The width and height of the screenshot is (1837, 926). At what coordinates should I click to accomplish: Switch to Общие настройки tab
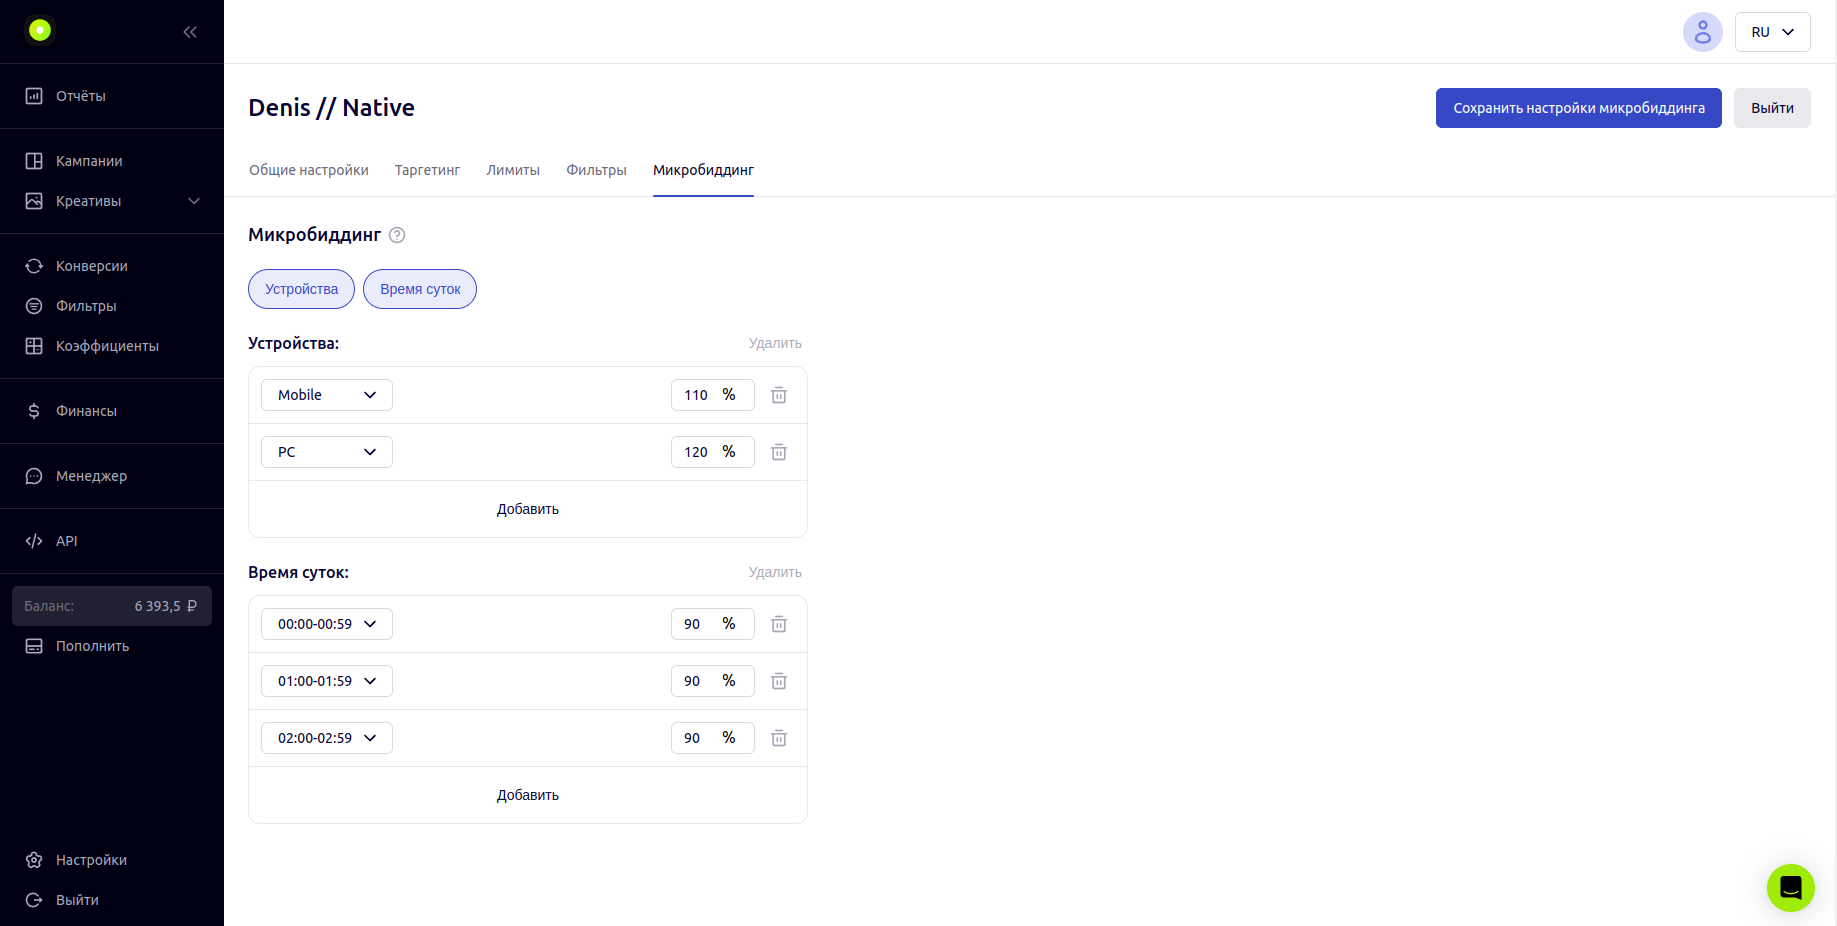click(x=309, y=170)
